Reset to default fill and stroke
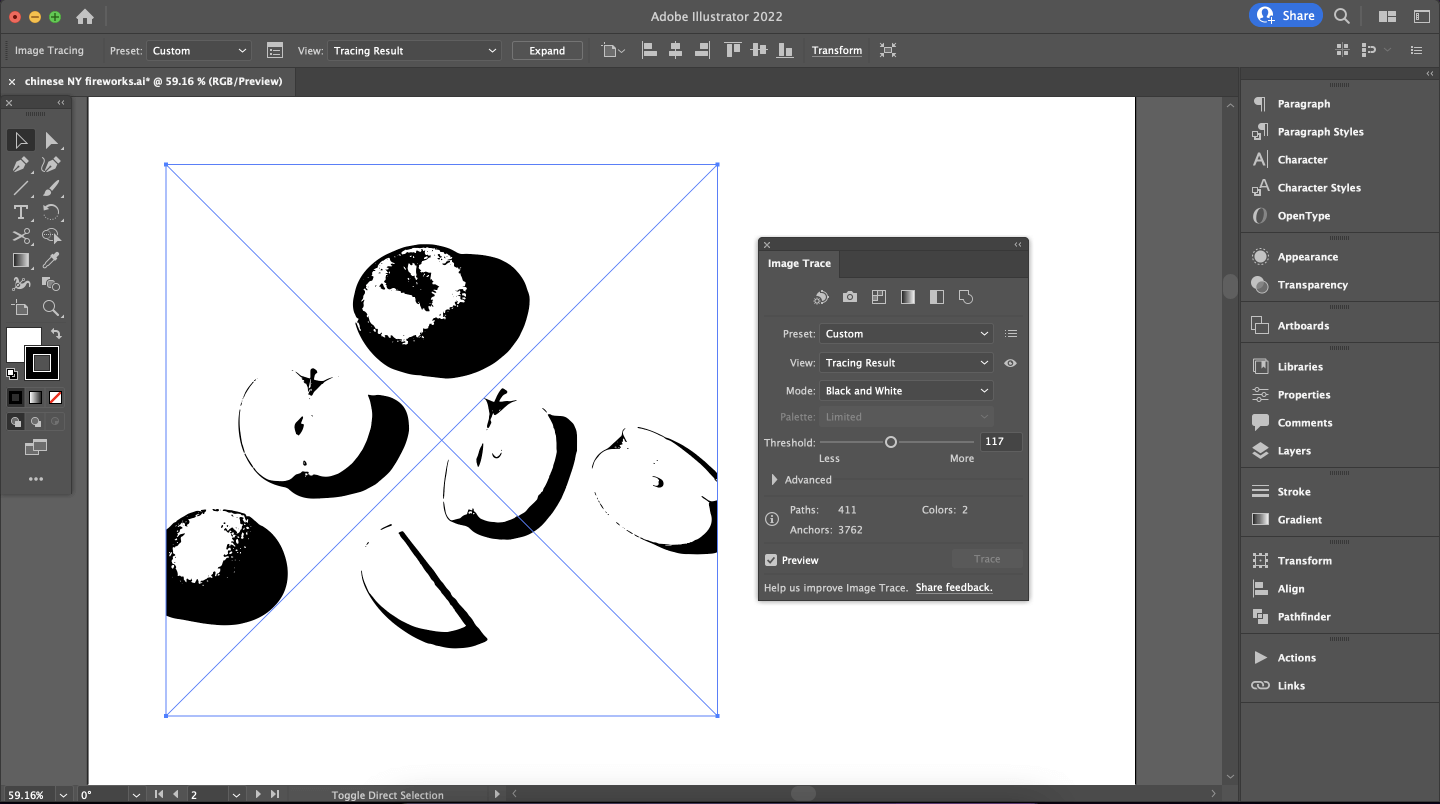Screen dimensions: 1440x804 click(12, 374)
